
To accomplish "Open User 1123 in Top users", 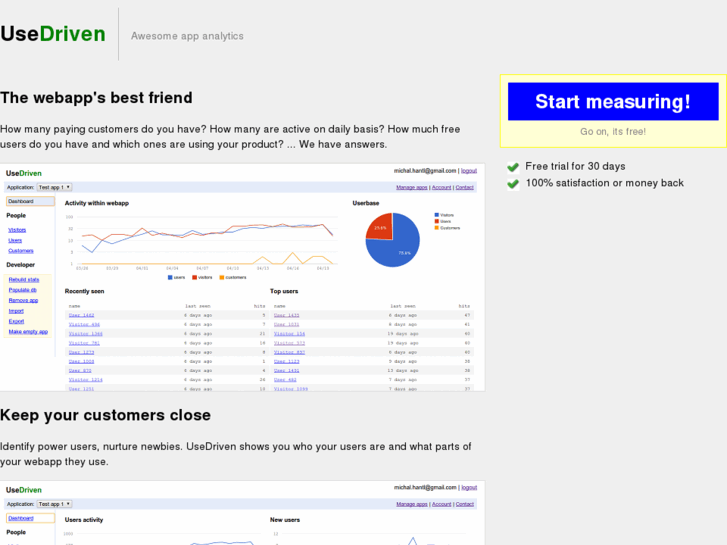I will tap(287, 361).
